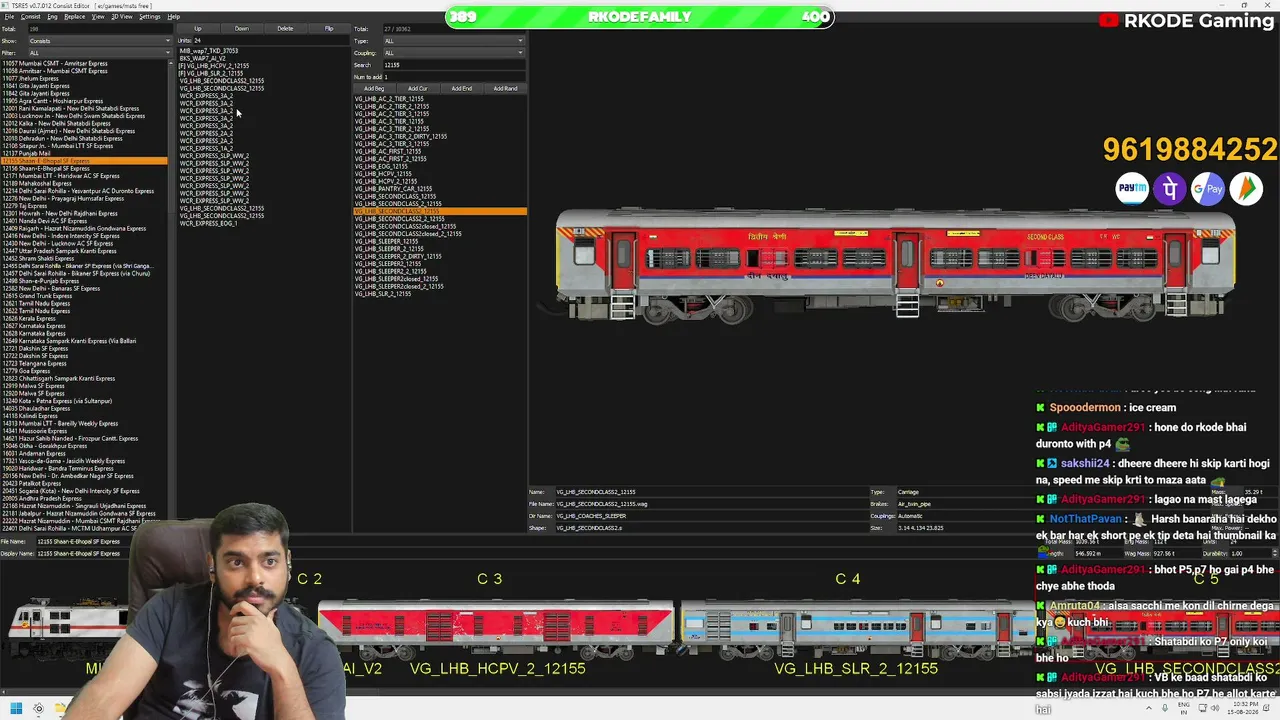
Task: Click the Flip button
Action: (329, 29)
